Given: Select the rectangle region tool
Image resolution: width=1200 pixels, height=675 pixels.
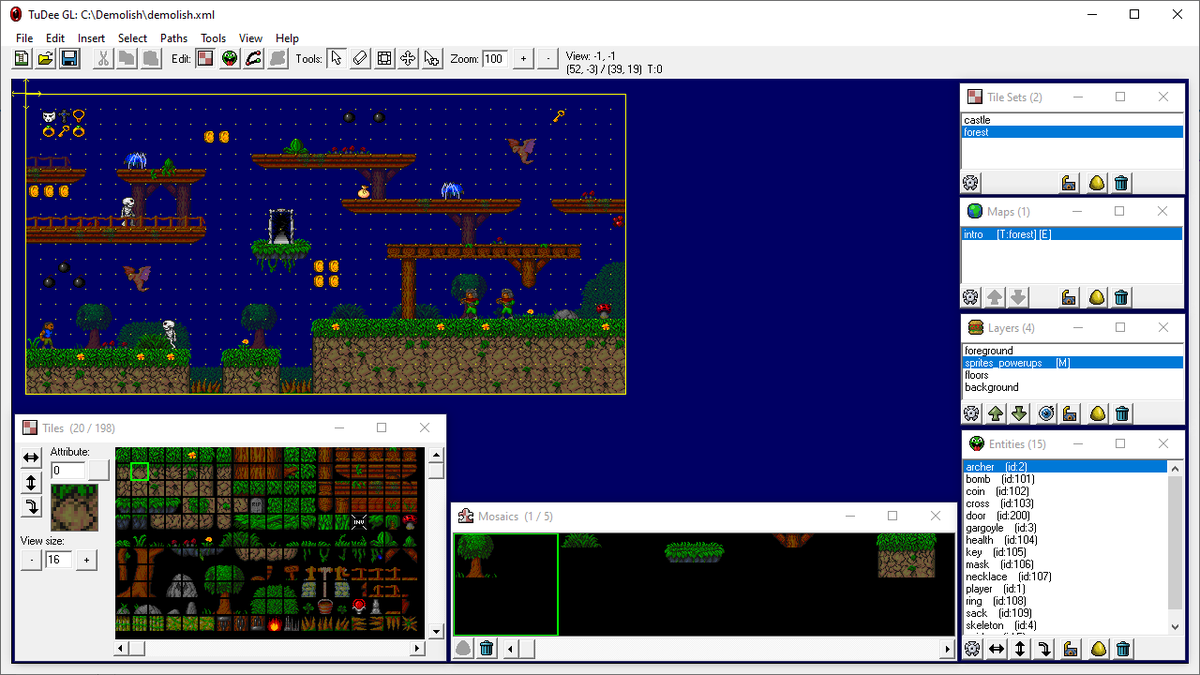Looking at the screenshot, I should click(x=385, y=59).
